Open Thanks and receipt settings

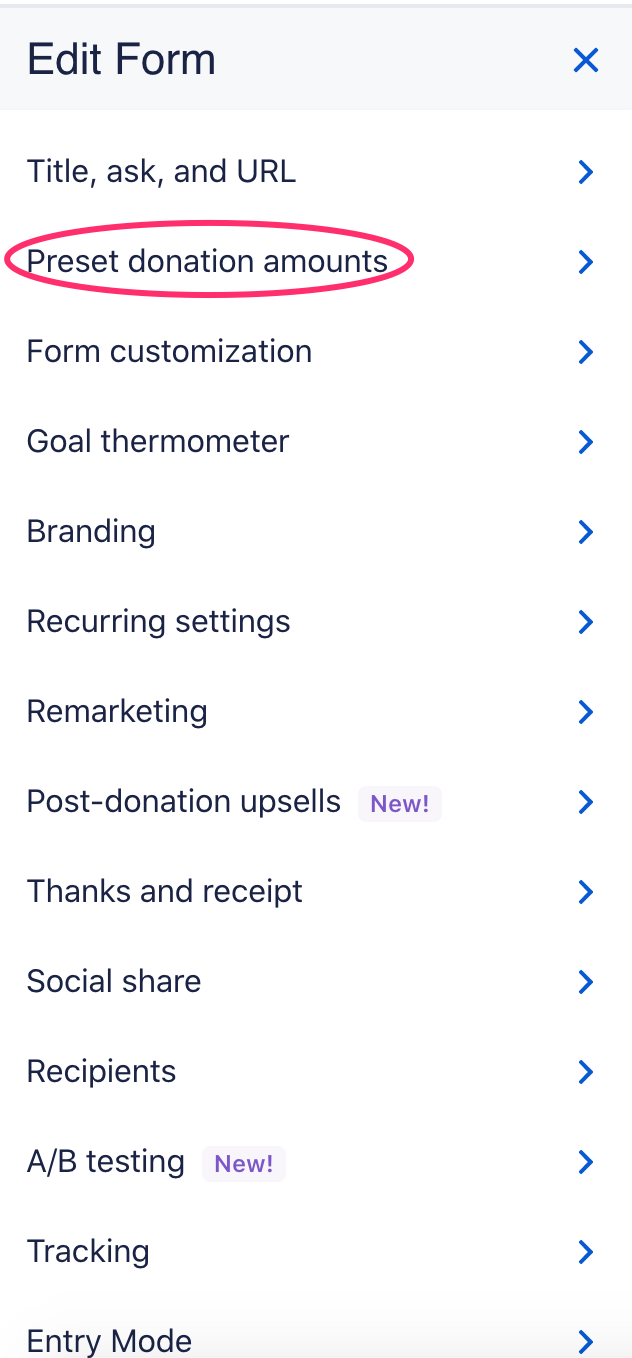pos(164,892)
